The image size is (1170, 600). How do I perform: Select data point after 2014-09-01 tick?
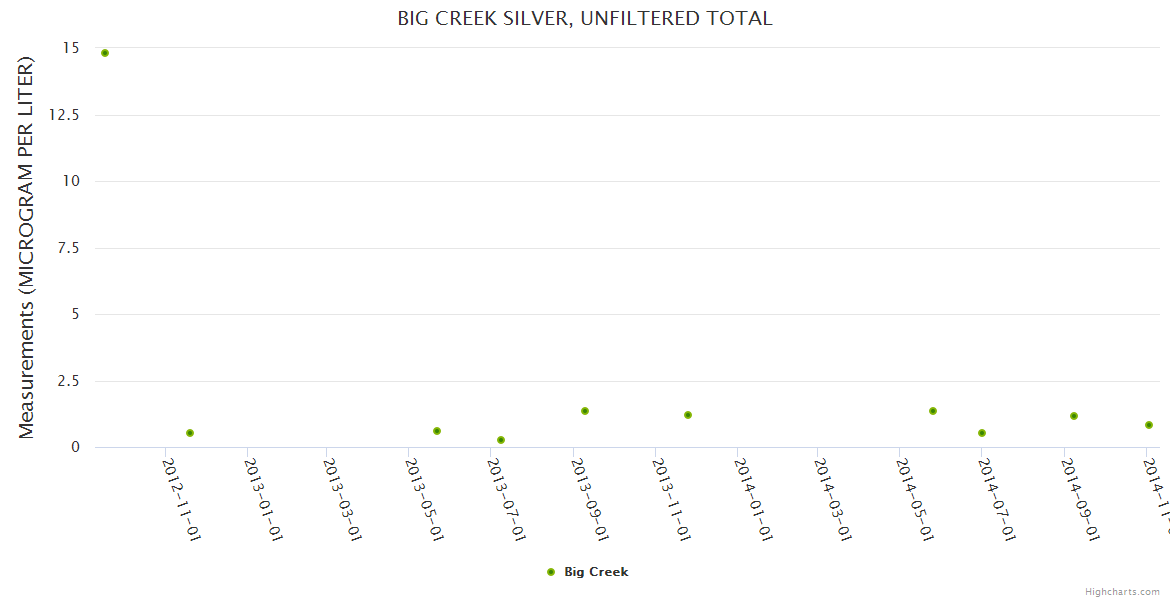(x=1074, y=416)
